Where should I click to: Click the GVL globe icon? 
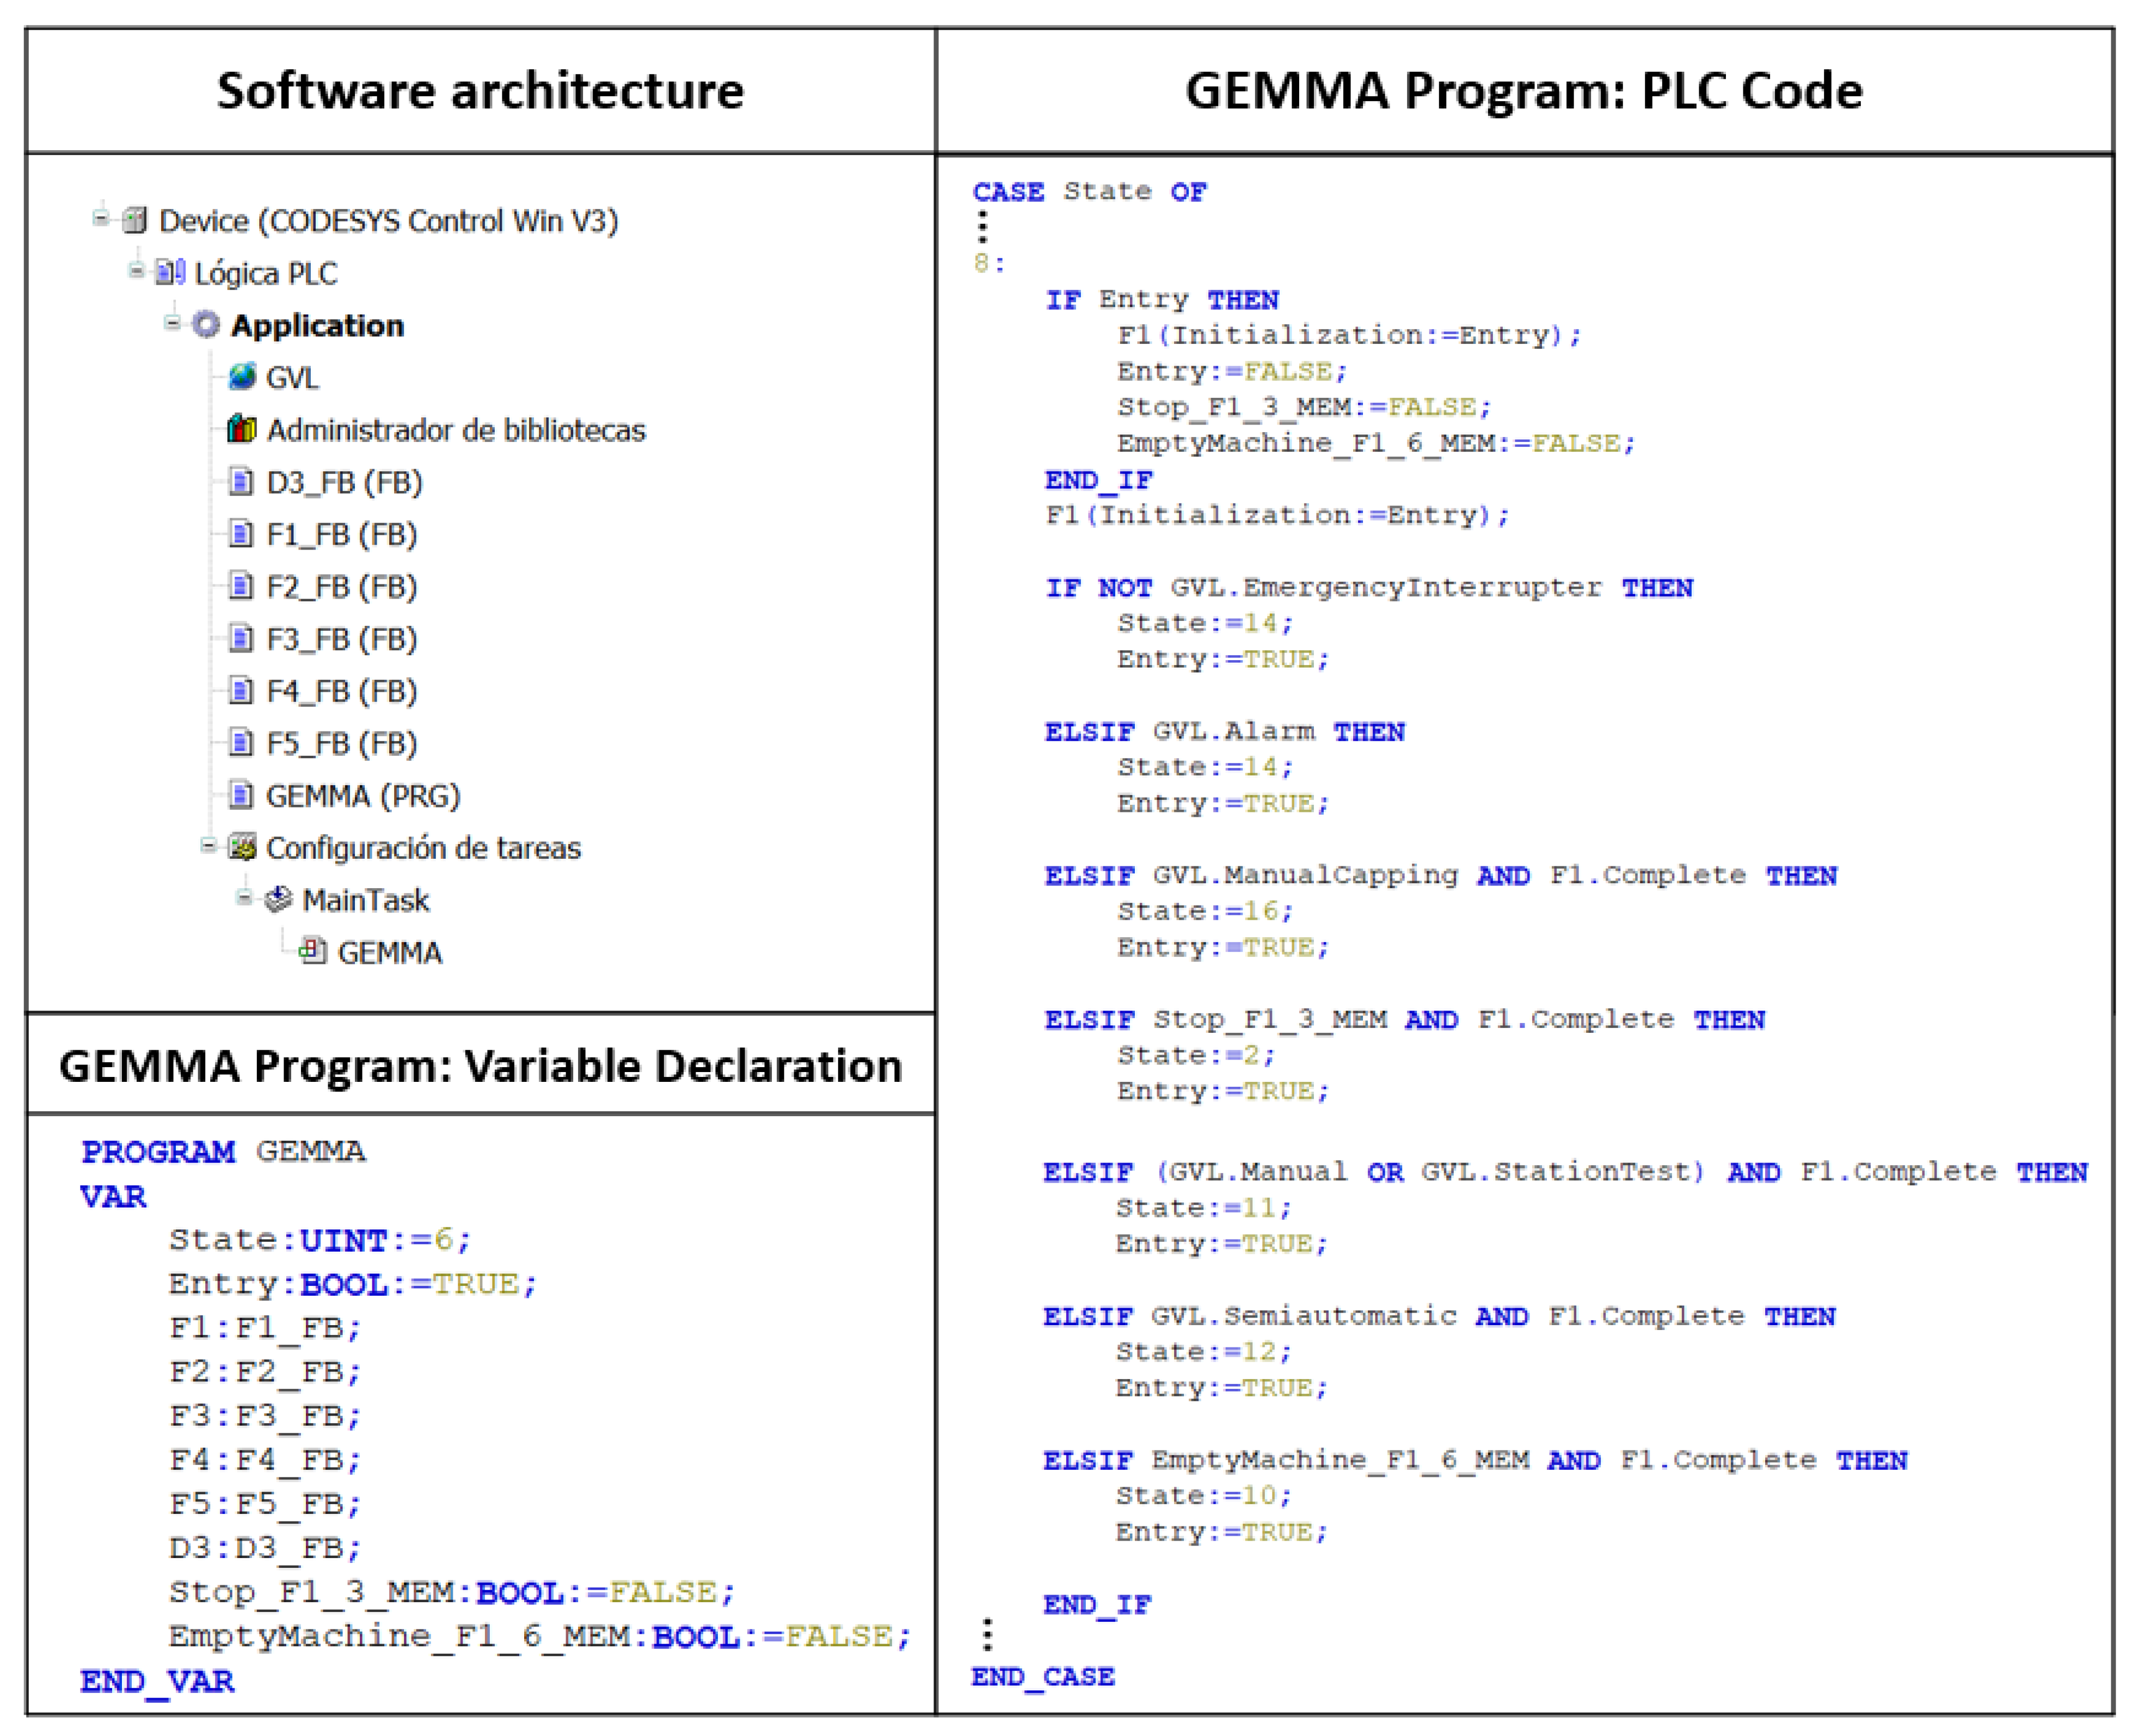tap(242, 377)
